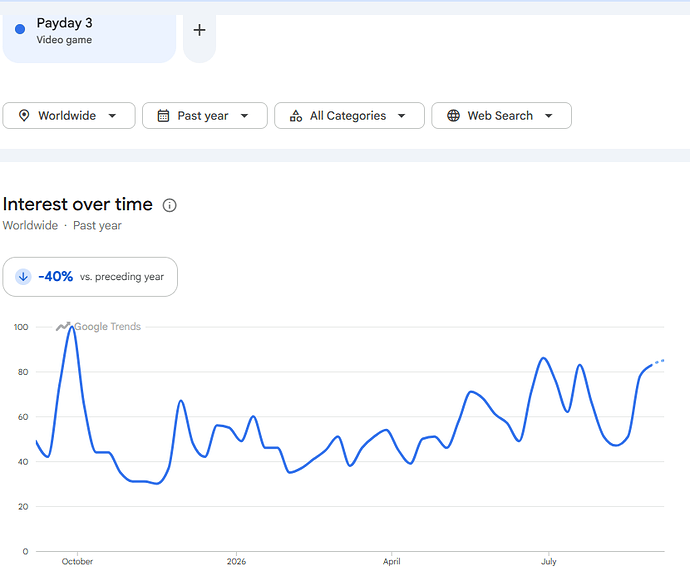Click the shapes icon in All Categories filter
This screenshot has height=576, width=690.
pos(296,116)
